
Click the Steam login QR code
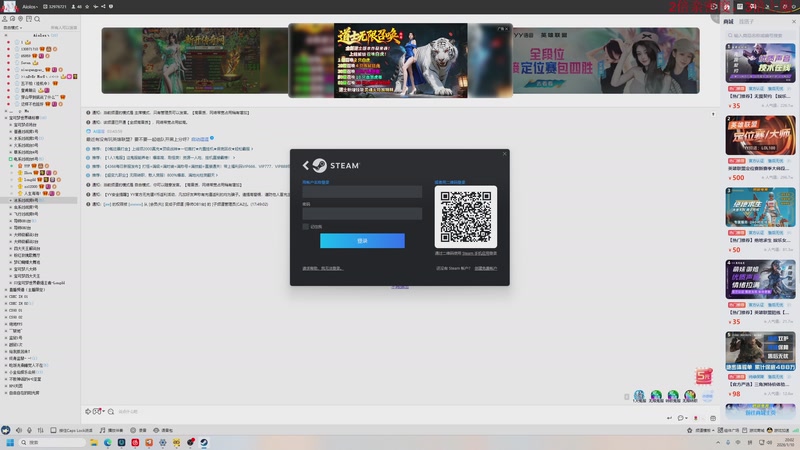(x=466, y=217)
